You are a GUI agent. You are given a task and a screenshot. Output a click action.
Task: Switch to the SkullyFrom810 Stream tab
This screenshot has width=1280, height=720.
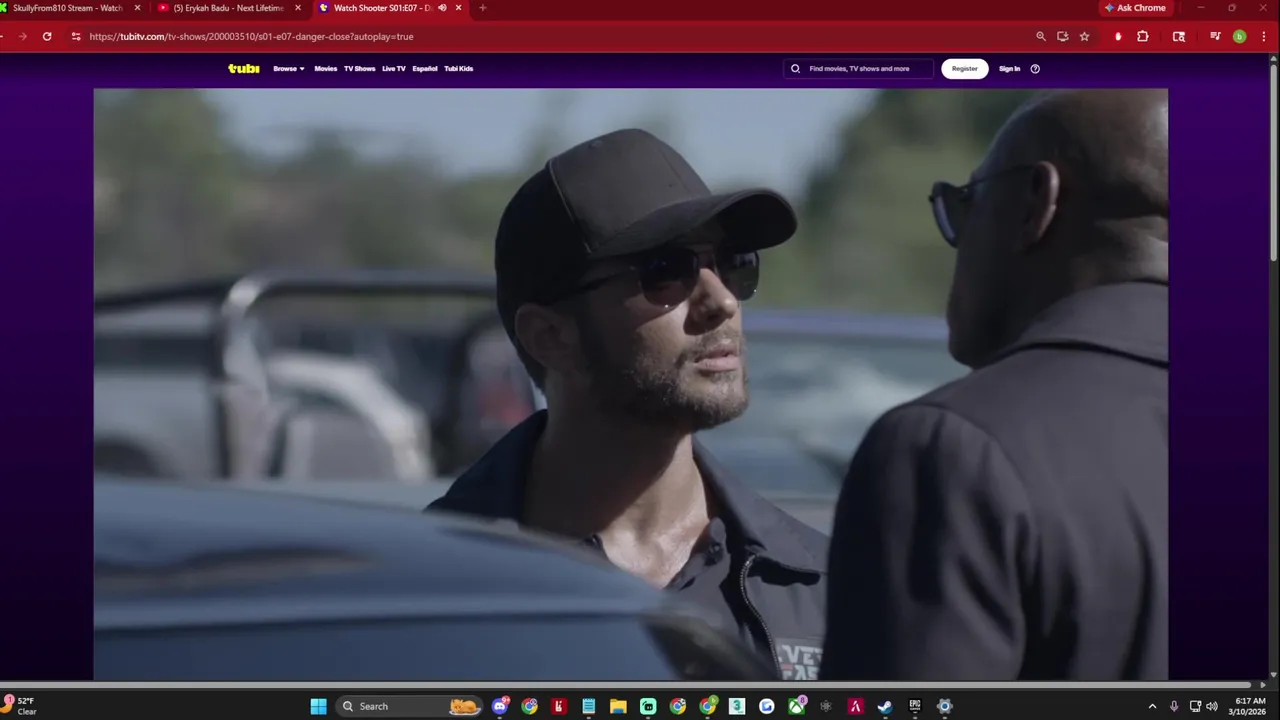click(x=68, y=8)
